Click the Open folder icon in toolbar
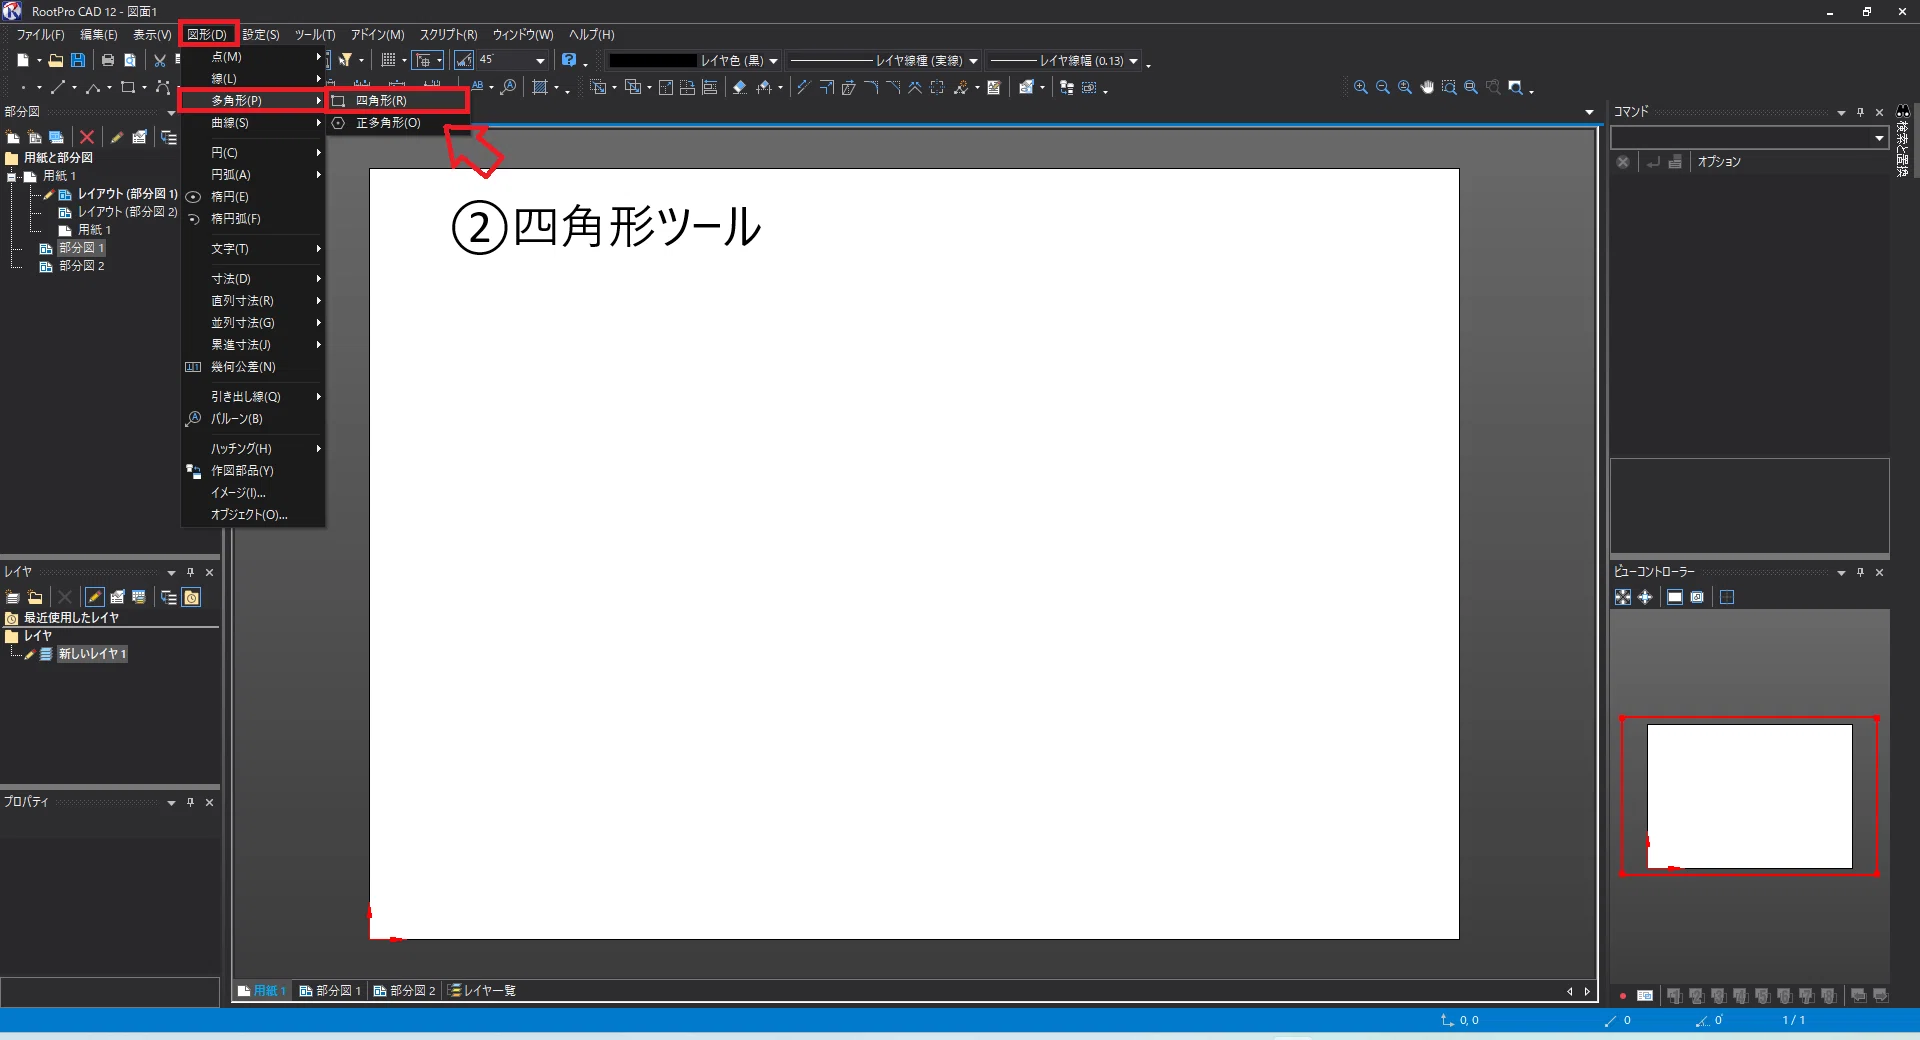The width and height of the screenshot is (1920, 1040). point(56,61)
